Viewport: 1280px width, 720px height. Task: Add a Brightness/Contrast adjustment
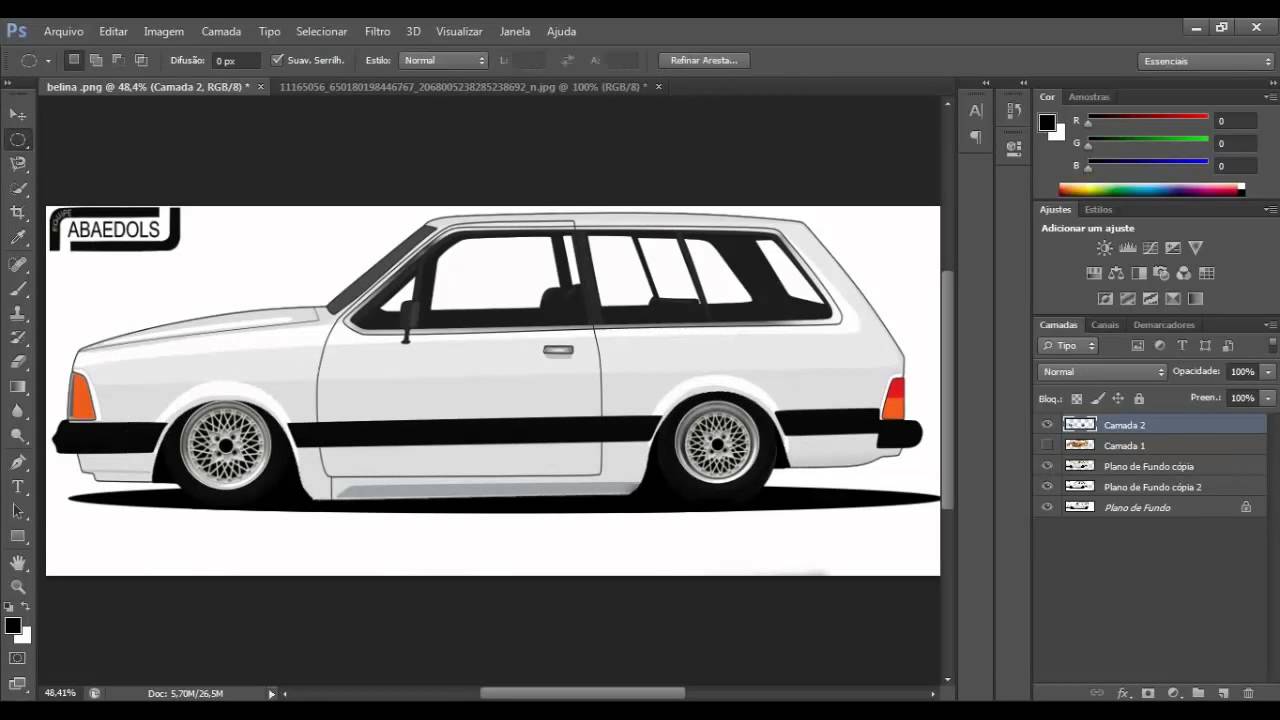tap(1104, 248)
